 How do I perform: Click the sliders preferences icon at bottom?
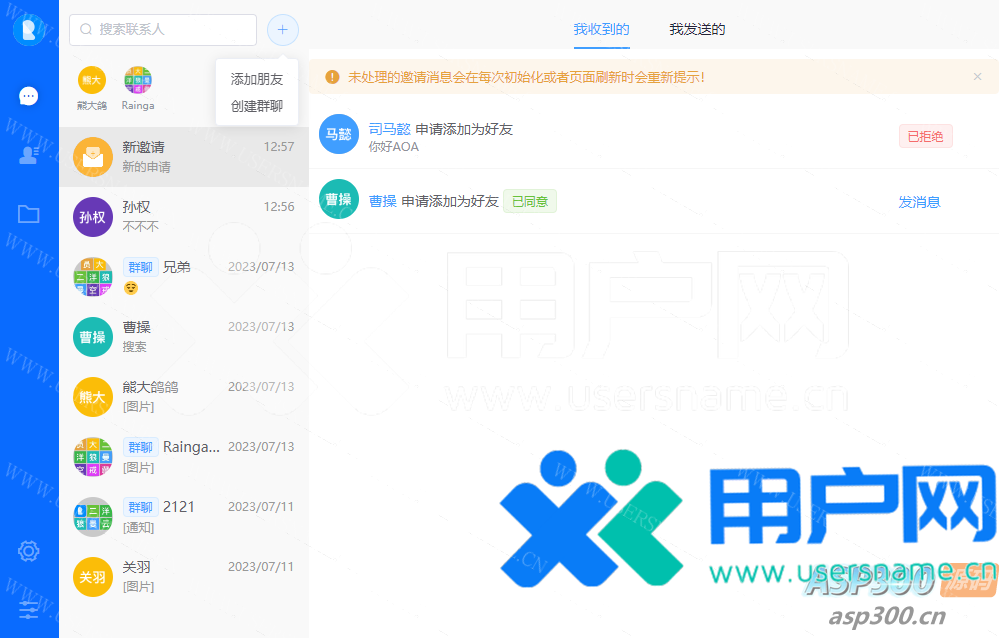(29, 609)
